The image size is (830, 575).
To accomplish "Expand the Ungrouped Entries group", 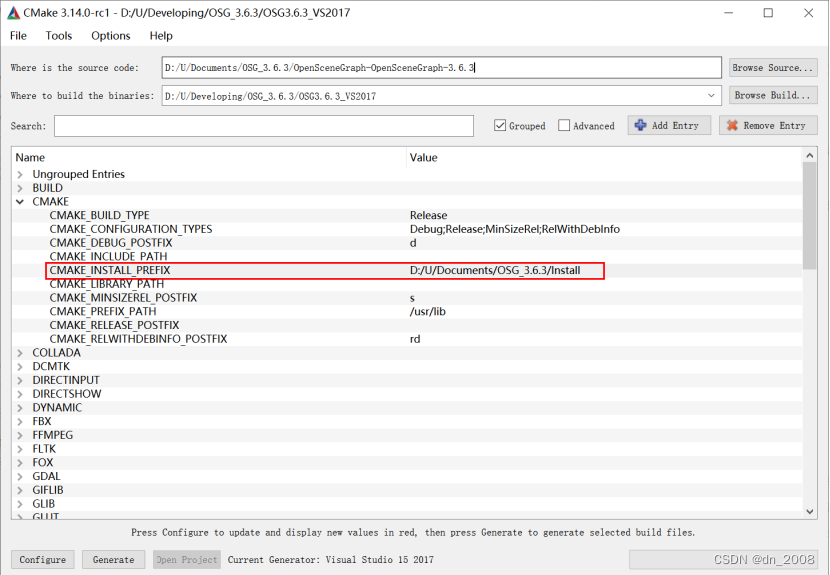I will click(20, 174).
